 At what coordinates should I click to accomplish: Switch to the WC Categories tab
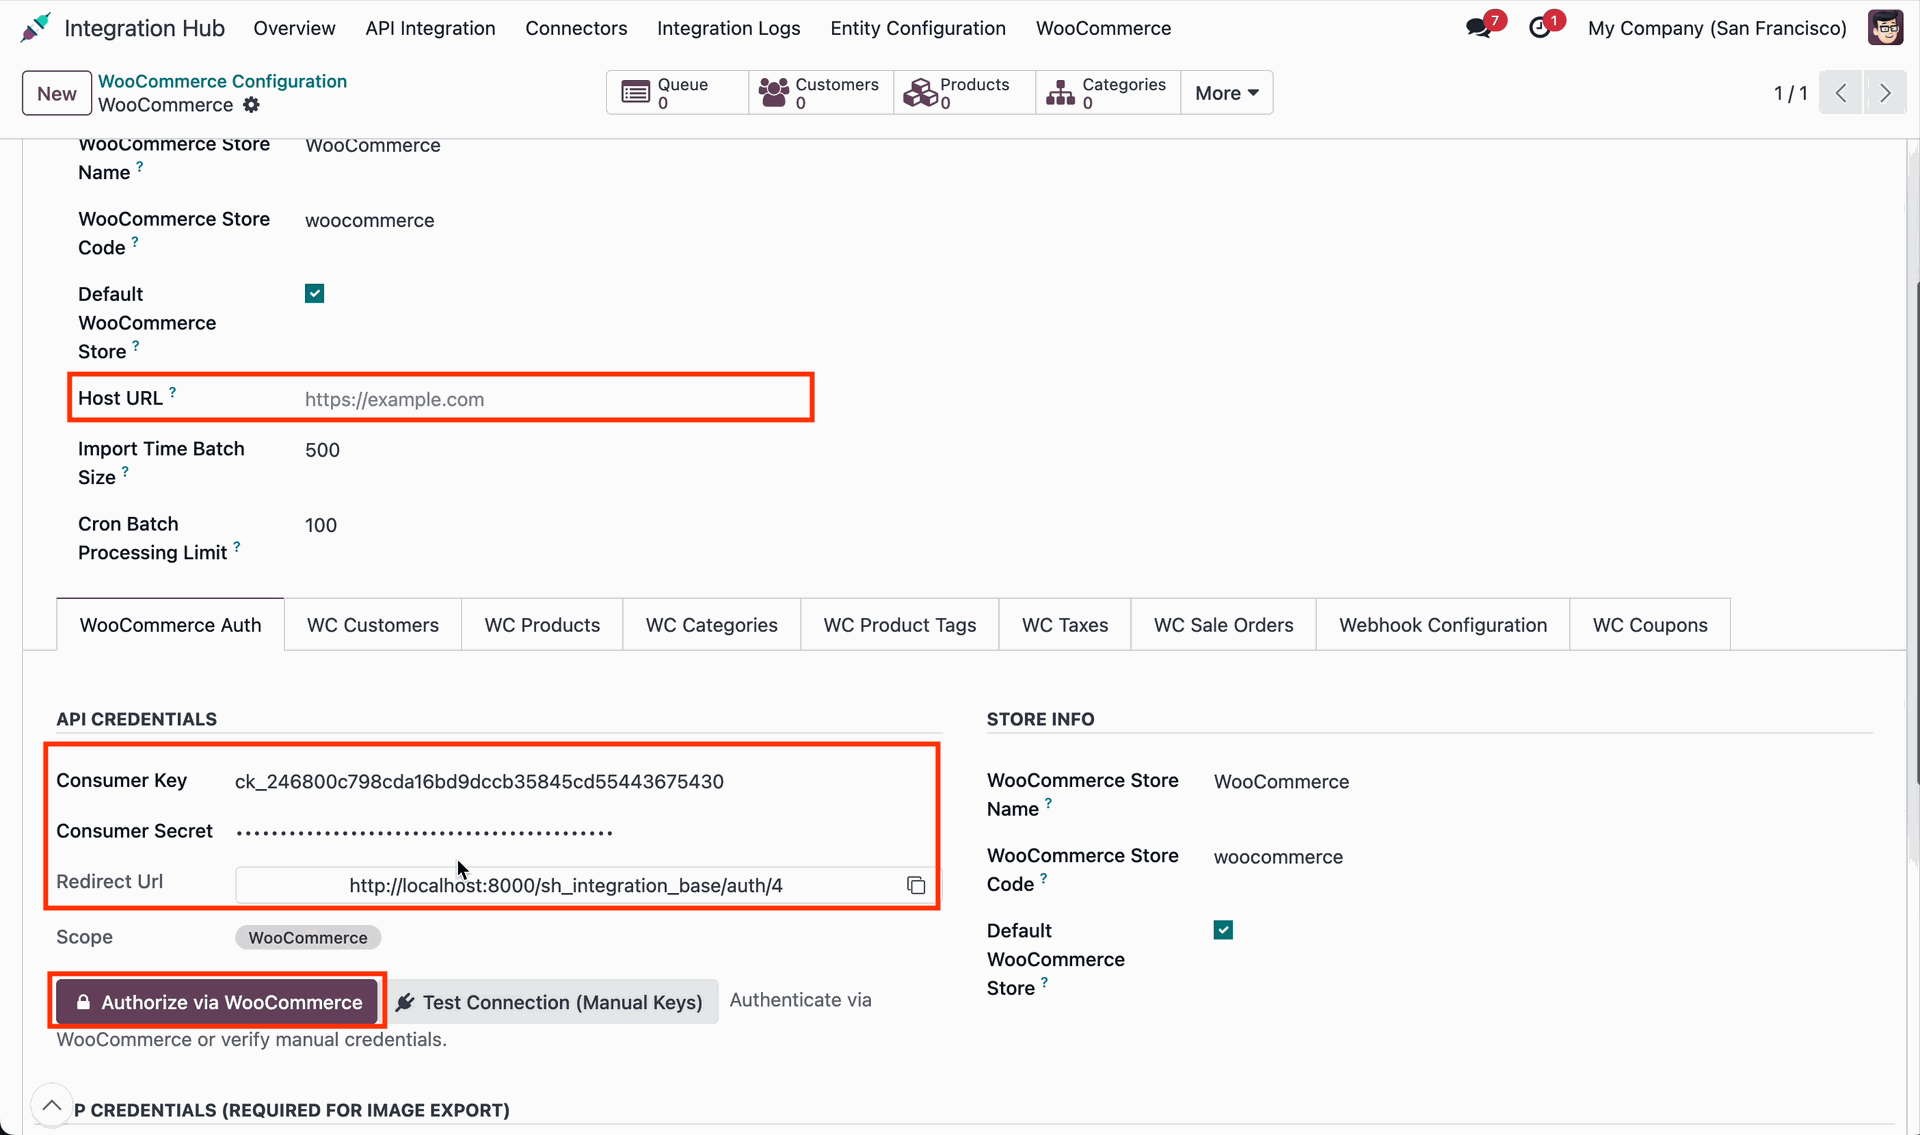pyautogui.click(x=711, y=625)
